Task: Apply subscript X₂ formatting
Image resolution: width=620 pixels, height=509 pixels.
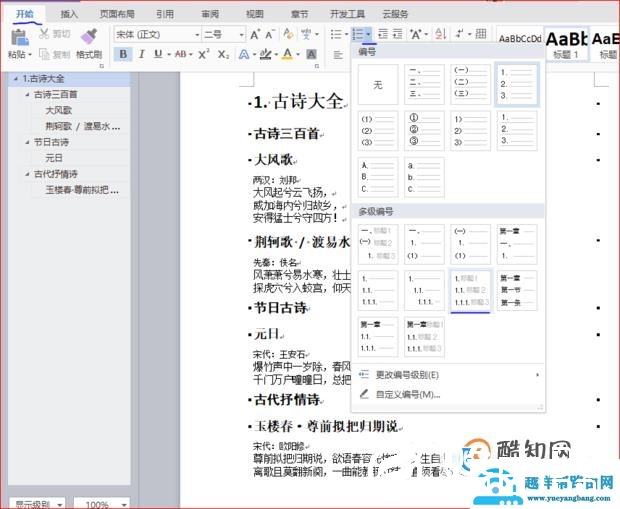Action: (223, 55)
